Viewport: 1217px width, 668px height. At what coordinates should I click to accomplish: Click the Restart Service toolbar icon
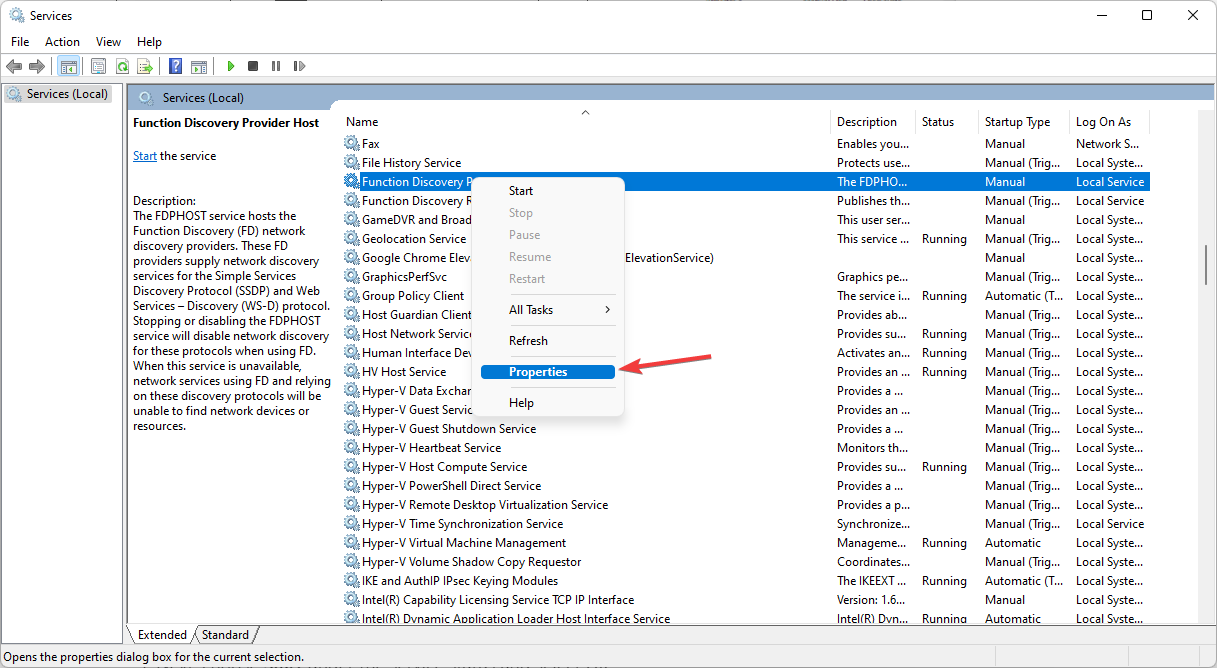[299, 66]
